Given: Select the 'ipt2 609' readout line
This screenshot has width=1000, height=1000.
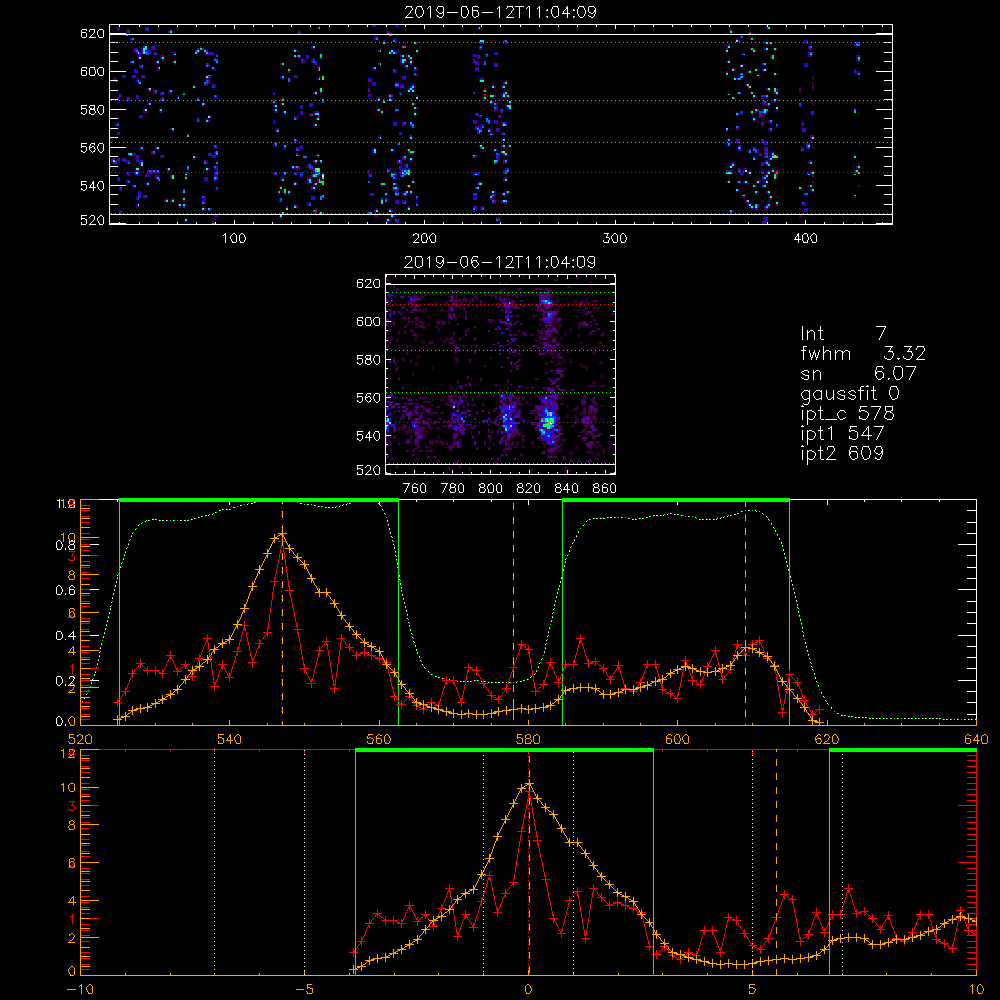Looking at the screenshot, I should point(842,453).
